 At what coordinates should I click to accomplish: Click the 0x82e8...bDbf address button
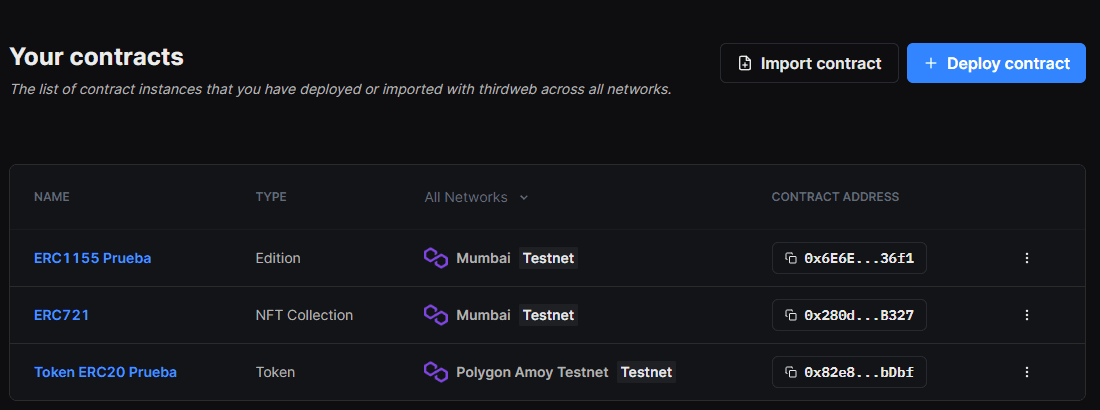(849, 372)
